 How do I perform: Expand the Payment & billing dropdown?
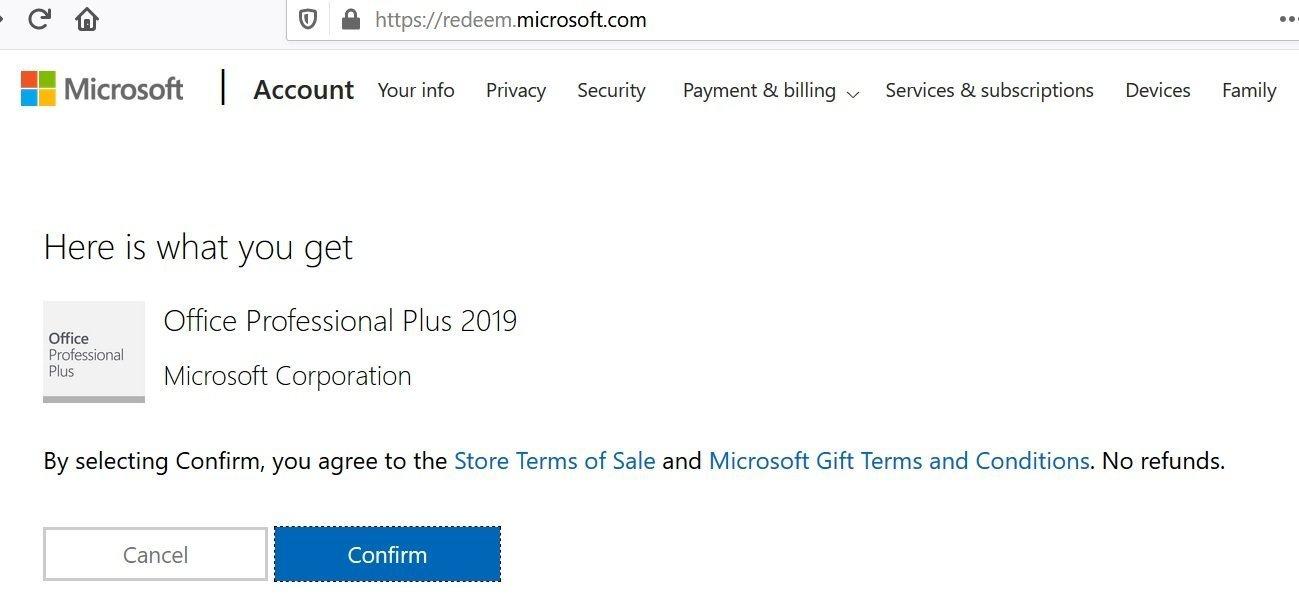770,91
